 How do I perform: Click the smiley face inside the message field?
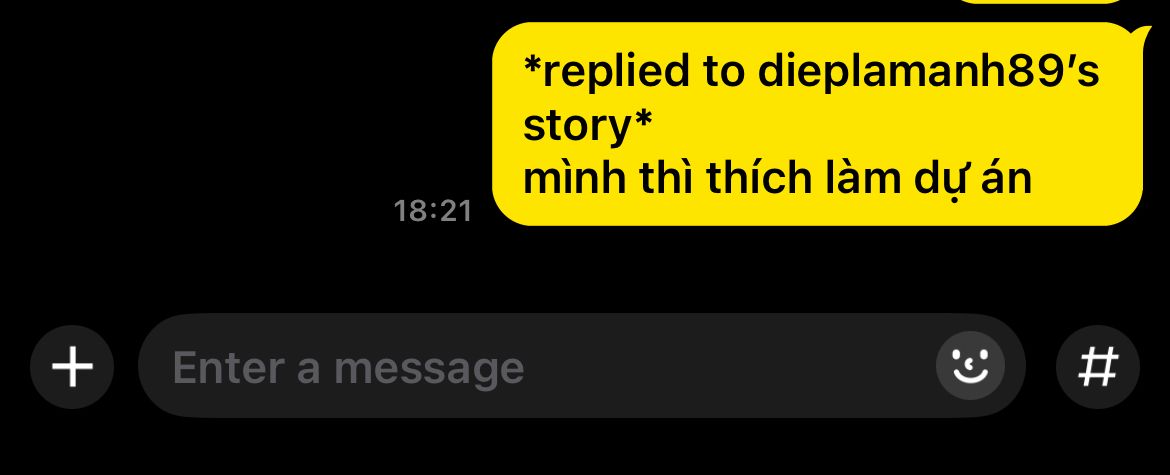pos(970,366)
